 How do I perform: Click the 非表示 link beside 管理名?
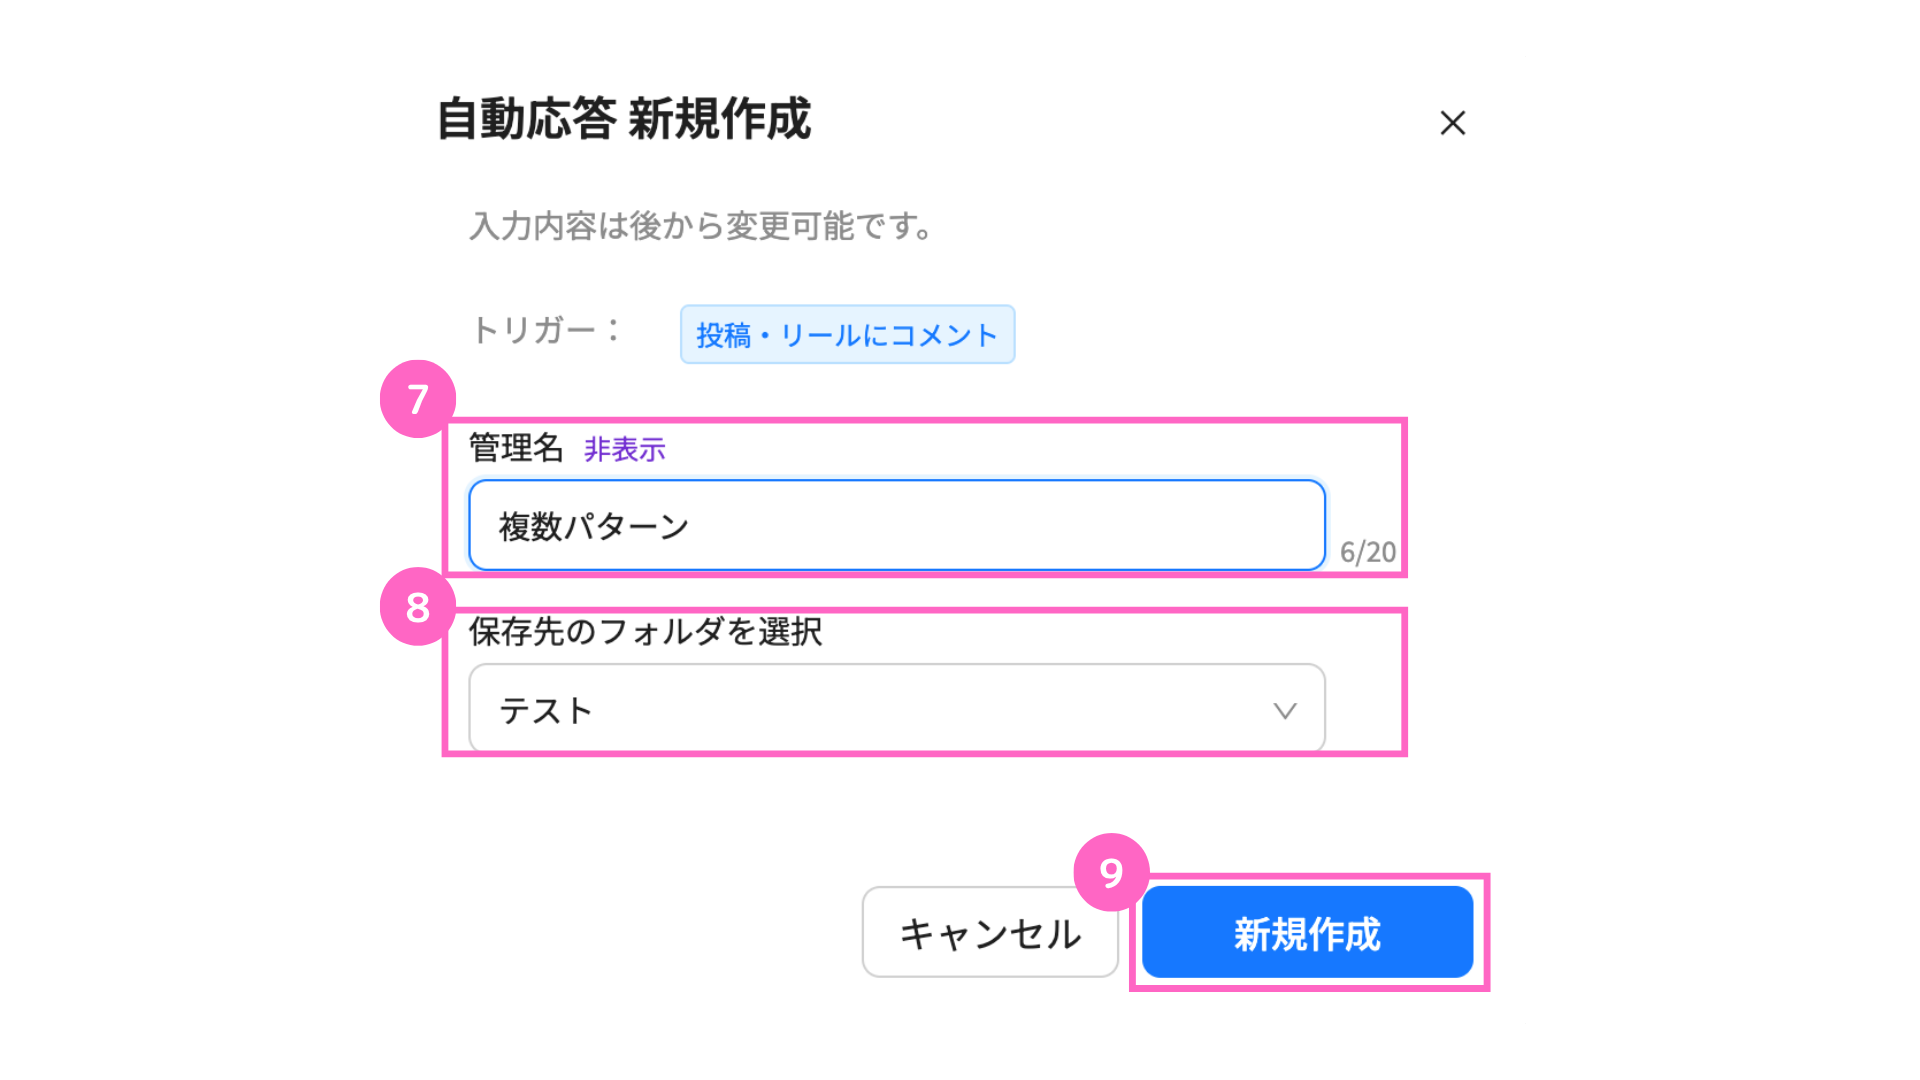624,449
